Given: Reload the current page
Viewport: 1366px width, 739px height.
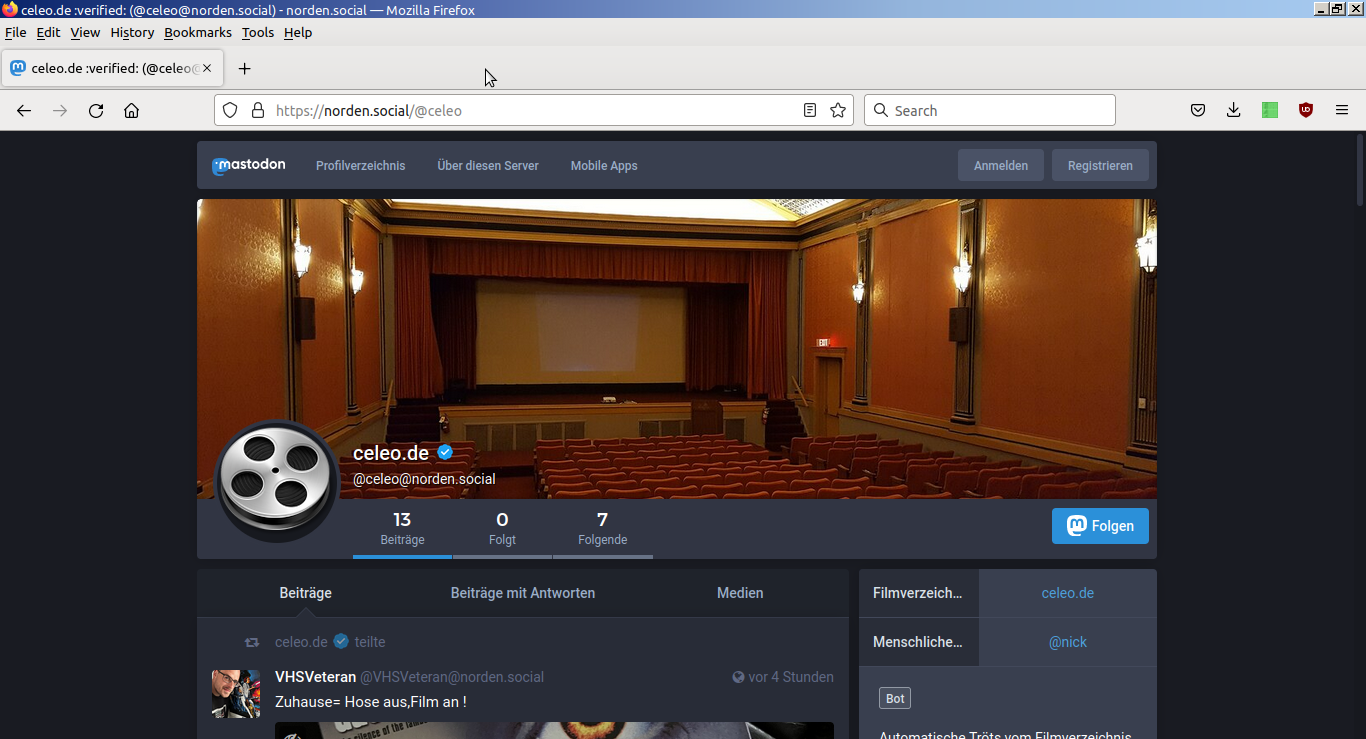Looking at the screenshot, I should point(96,111).
